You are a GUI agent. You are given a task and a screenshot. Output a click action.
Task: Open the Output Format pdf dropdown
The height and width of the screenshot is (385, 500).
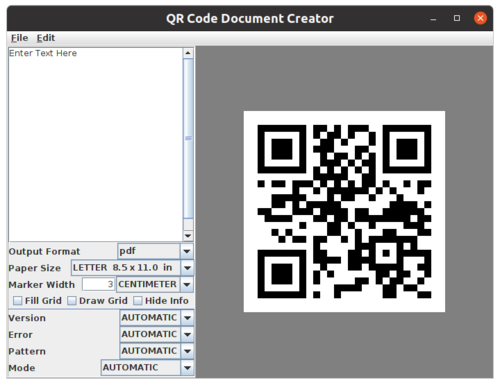pyautogui.click(x=156, y=251)
